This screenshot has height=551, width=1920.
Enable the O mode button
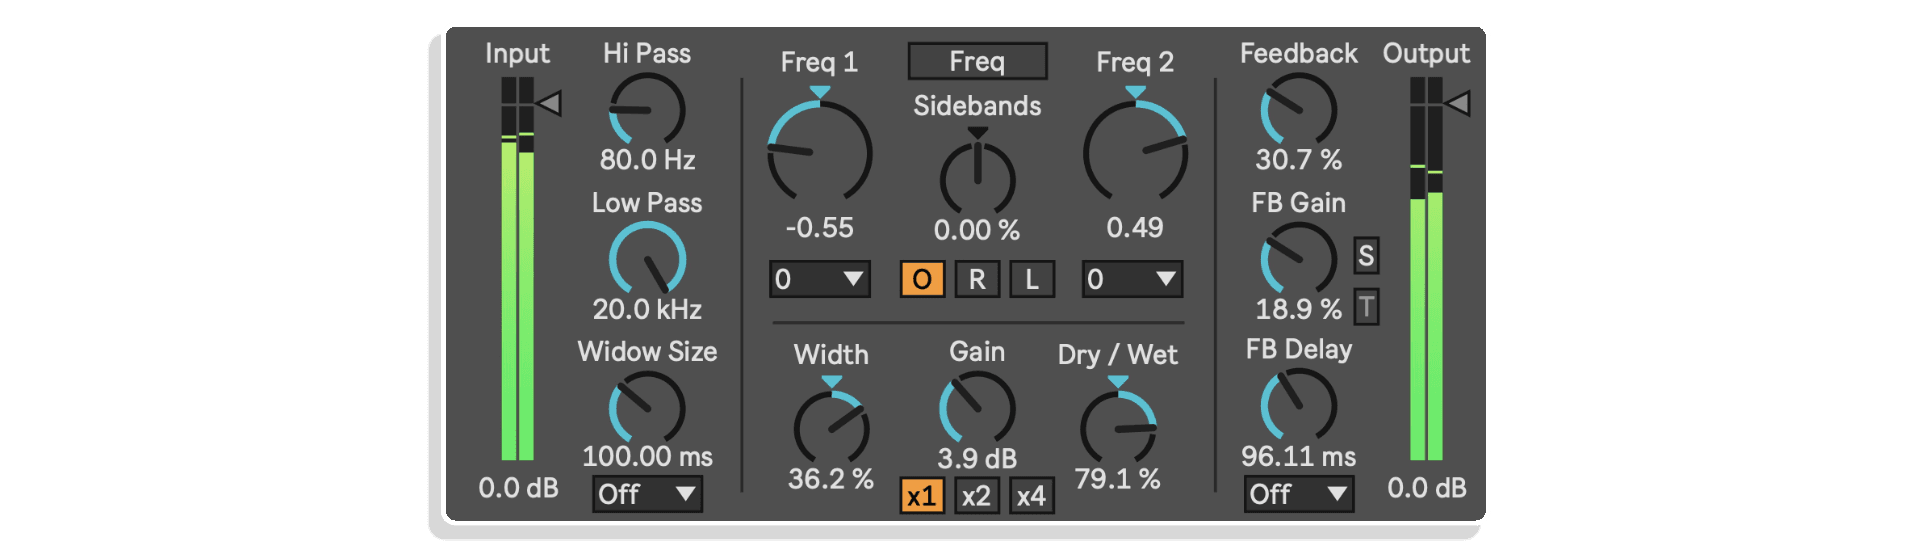[922, 279]
